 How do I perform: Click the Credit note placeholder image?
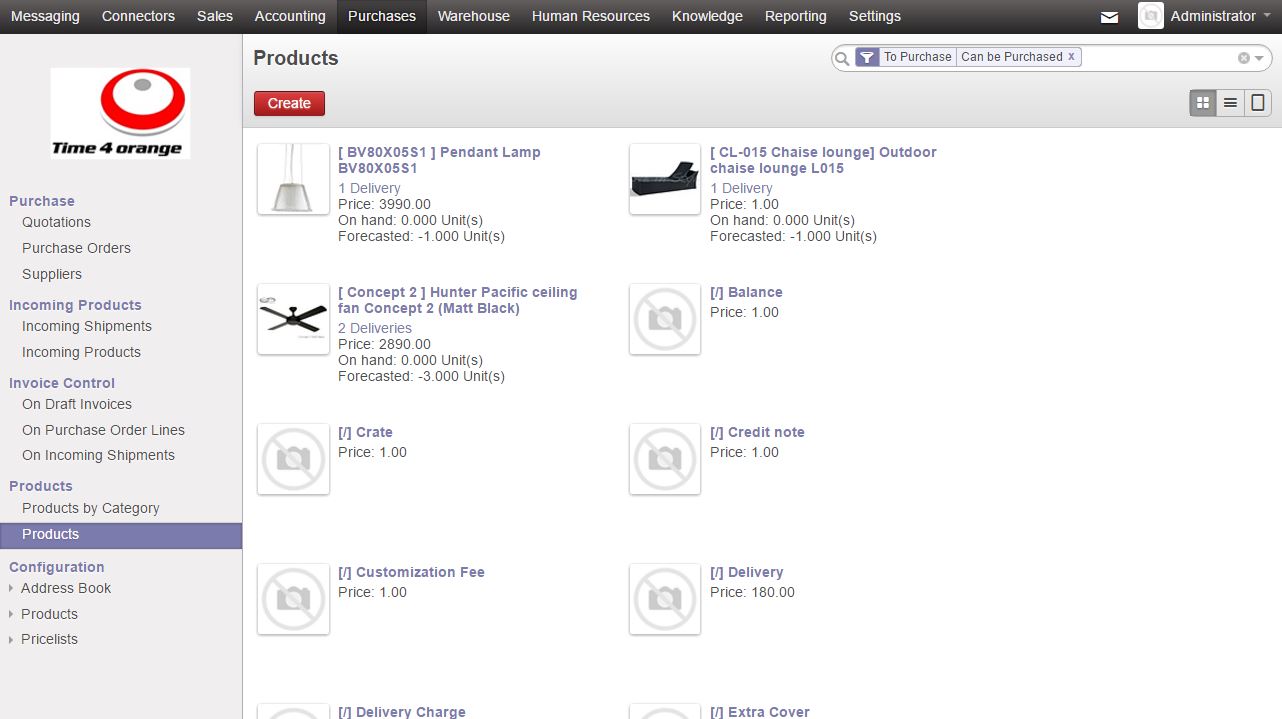tap(665, 459)
